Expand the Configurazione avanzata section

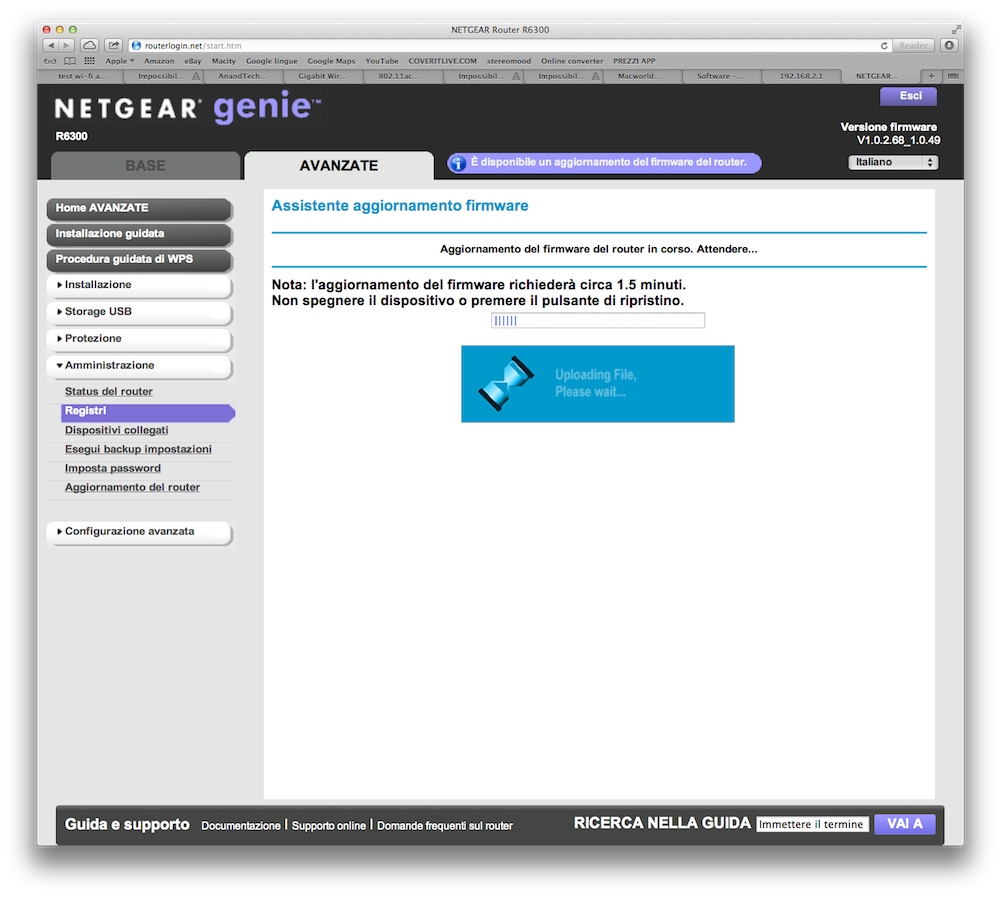click(x=139, y=531)
